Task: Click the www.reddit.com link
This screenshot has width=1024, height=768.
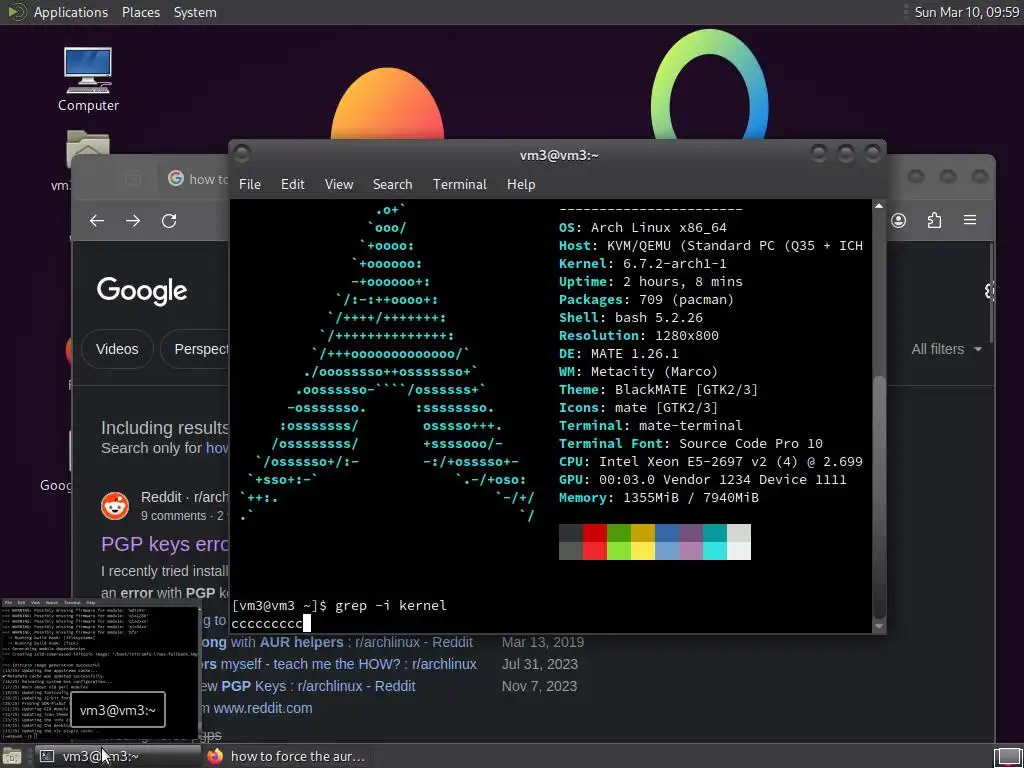Action: coord(263,708)
